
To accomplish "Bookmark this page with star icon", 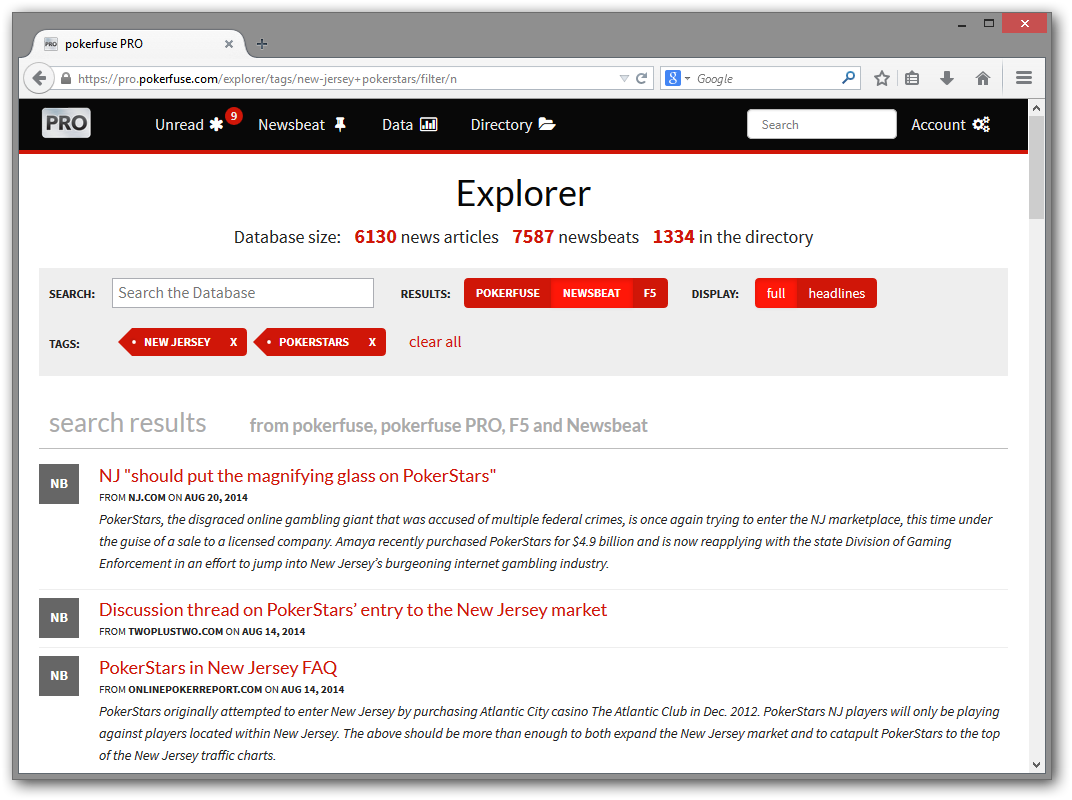I will pos(882,79).
